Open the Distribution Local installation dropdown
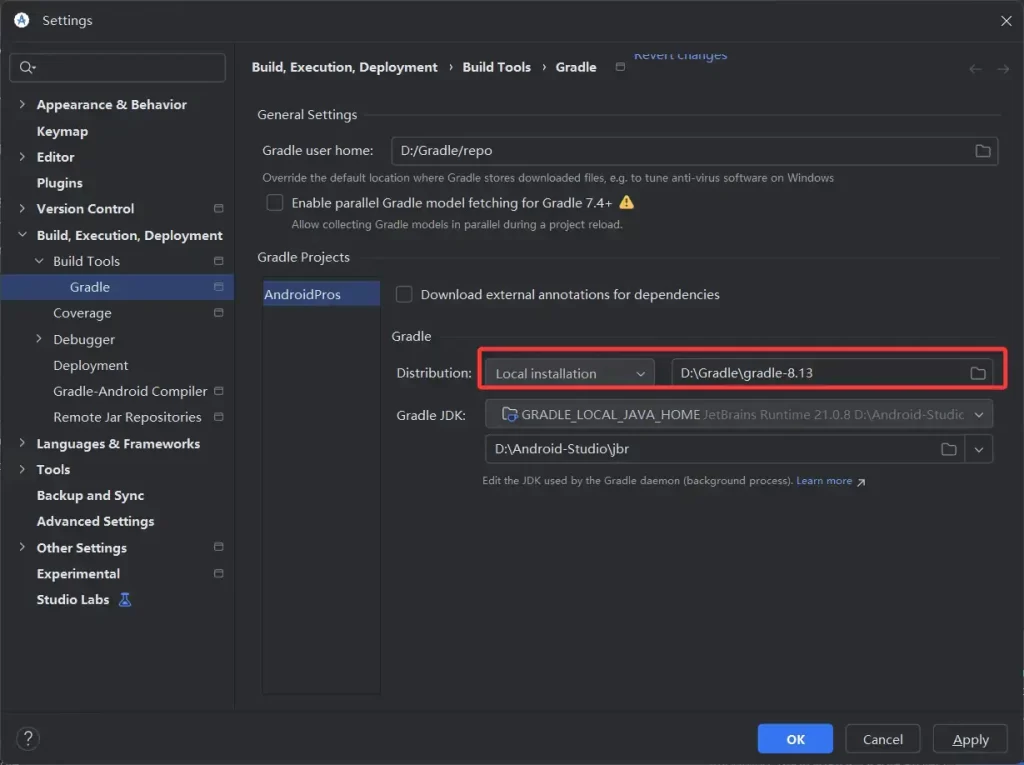 click(x=569, y=373)
